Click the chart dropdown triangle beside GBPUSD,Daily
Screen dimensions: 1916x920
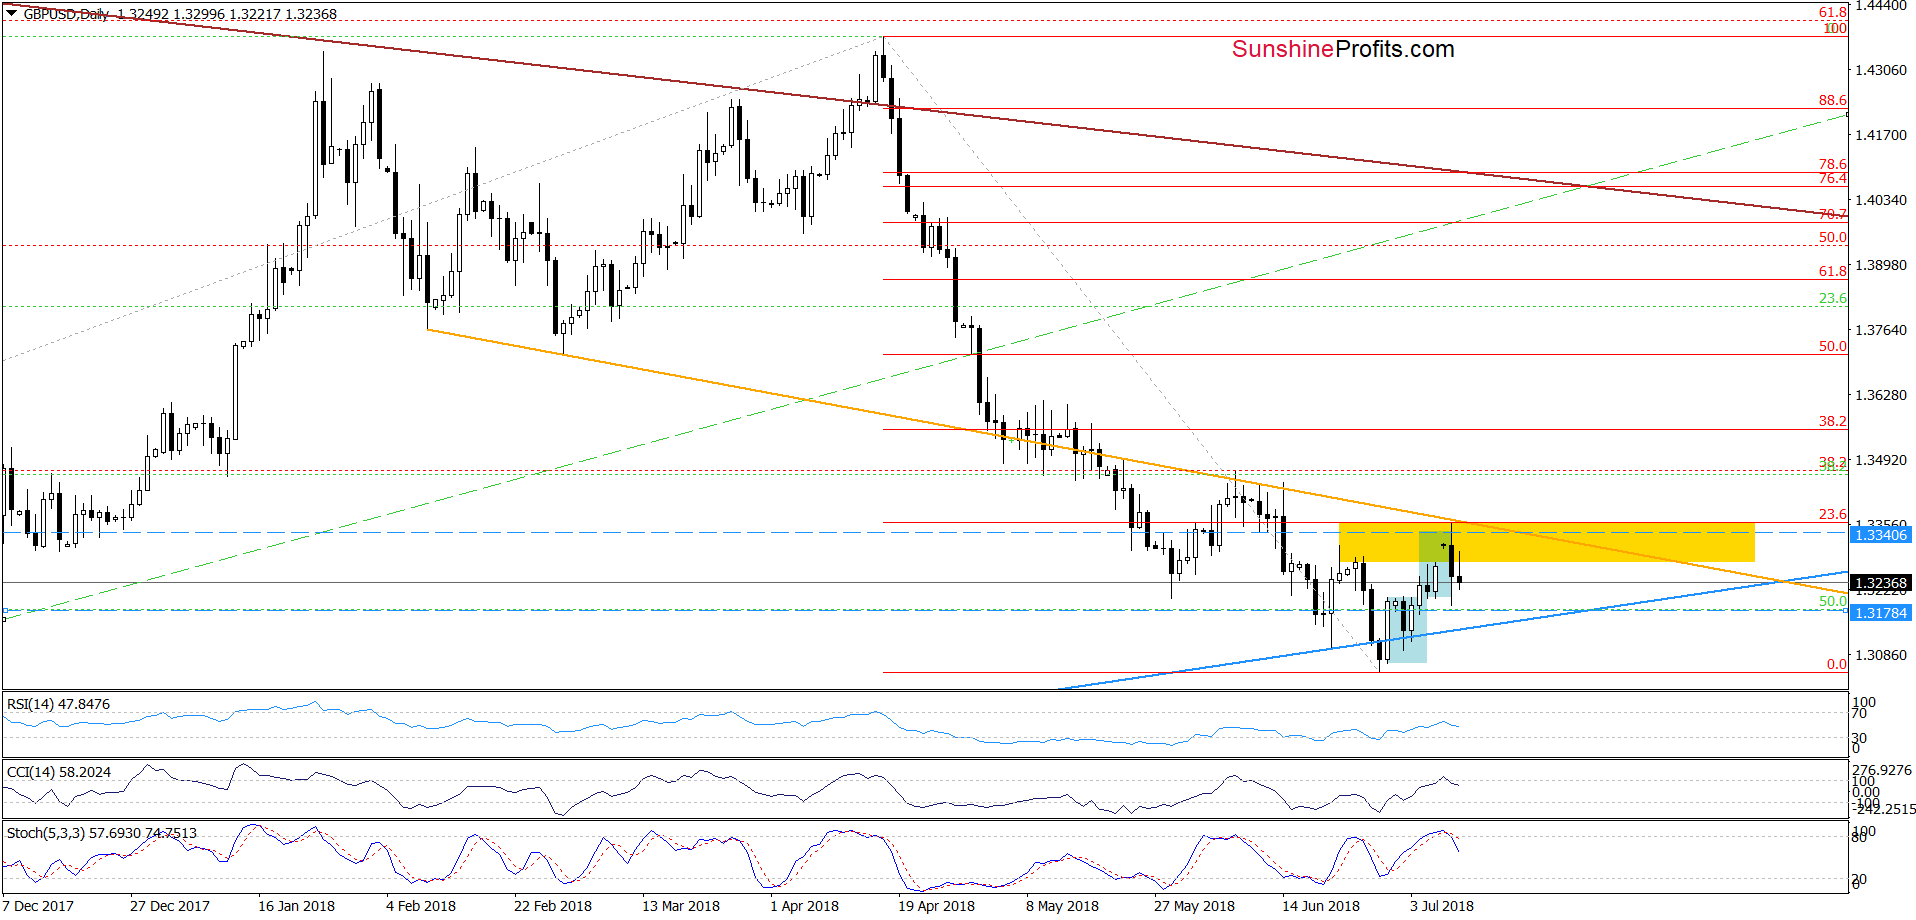coord(11,14)
